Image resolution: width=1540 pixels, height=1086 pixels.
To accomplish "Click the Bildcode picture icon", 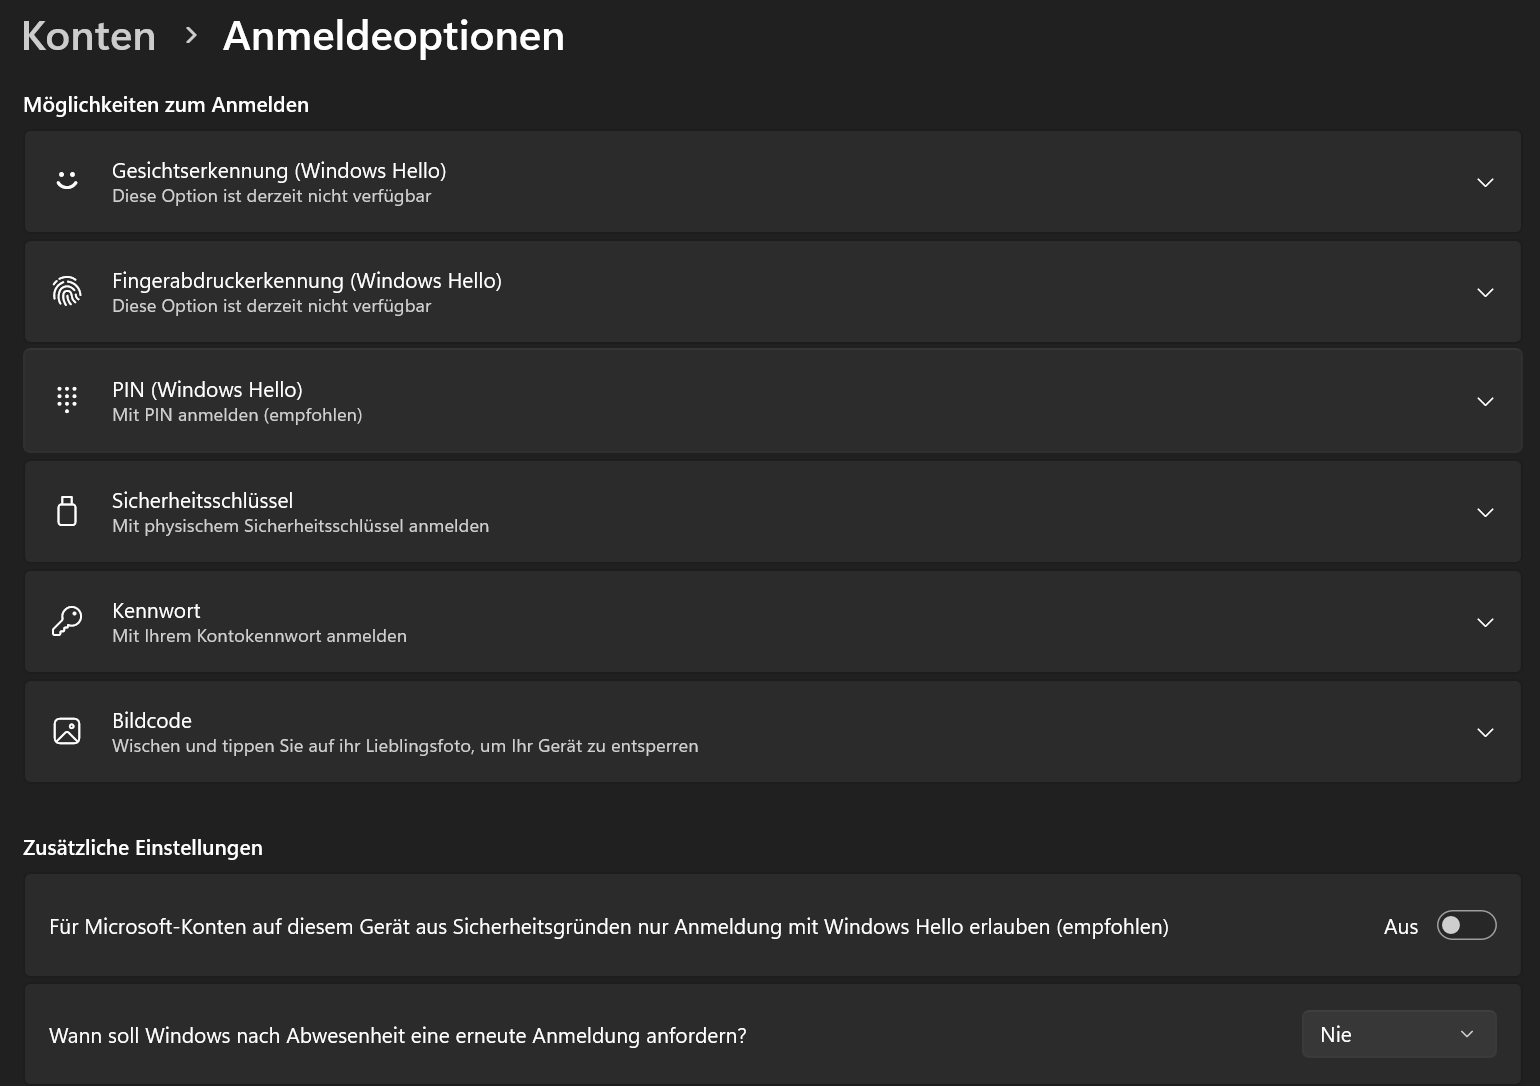I will (x=66, y=731).
